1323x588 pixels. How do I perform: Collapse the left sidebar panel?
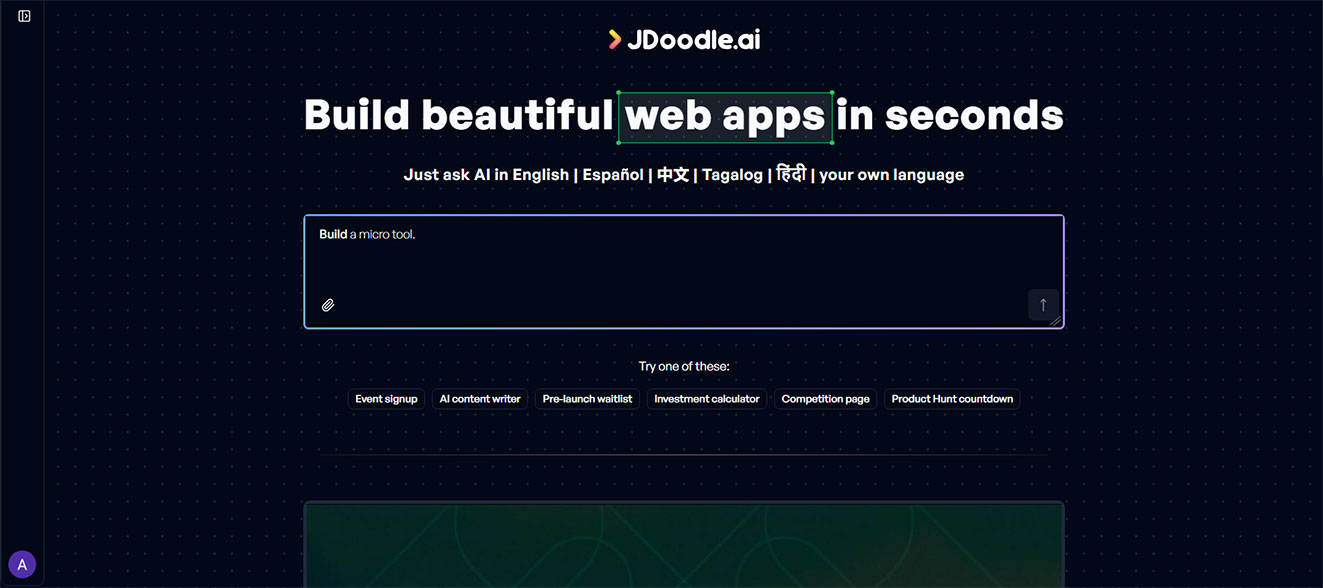(23, 15)
